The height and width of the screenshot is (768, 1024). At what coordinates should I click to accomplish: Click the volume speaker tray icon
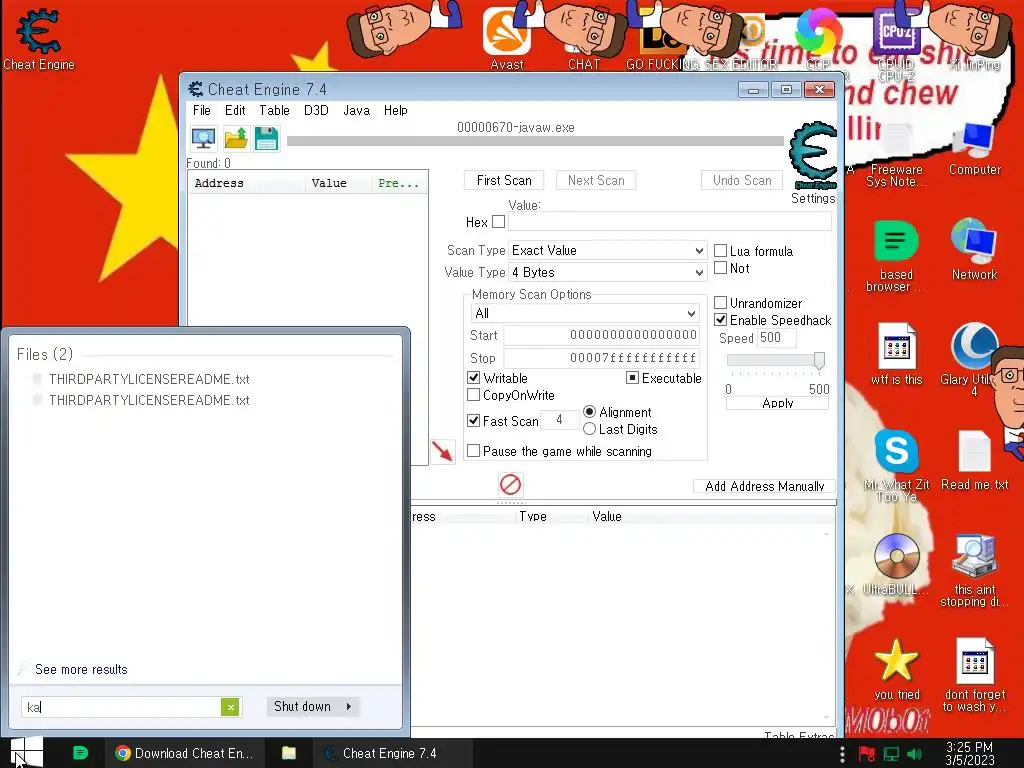pyautogui.click(x=914, y=754)
